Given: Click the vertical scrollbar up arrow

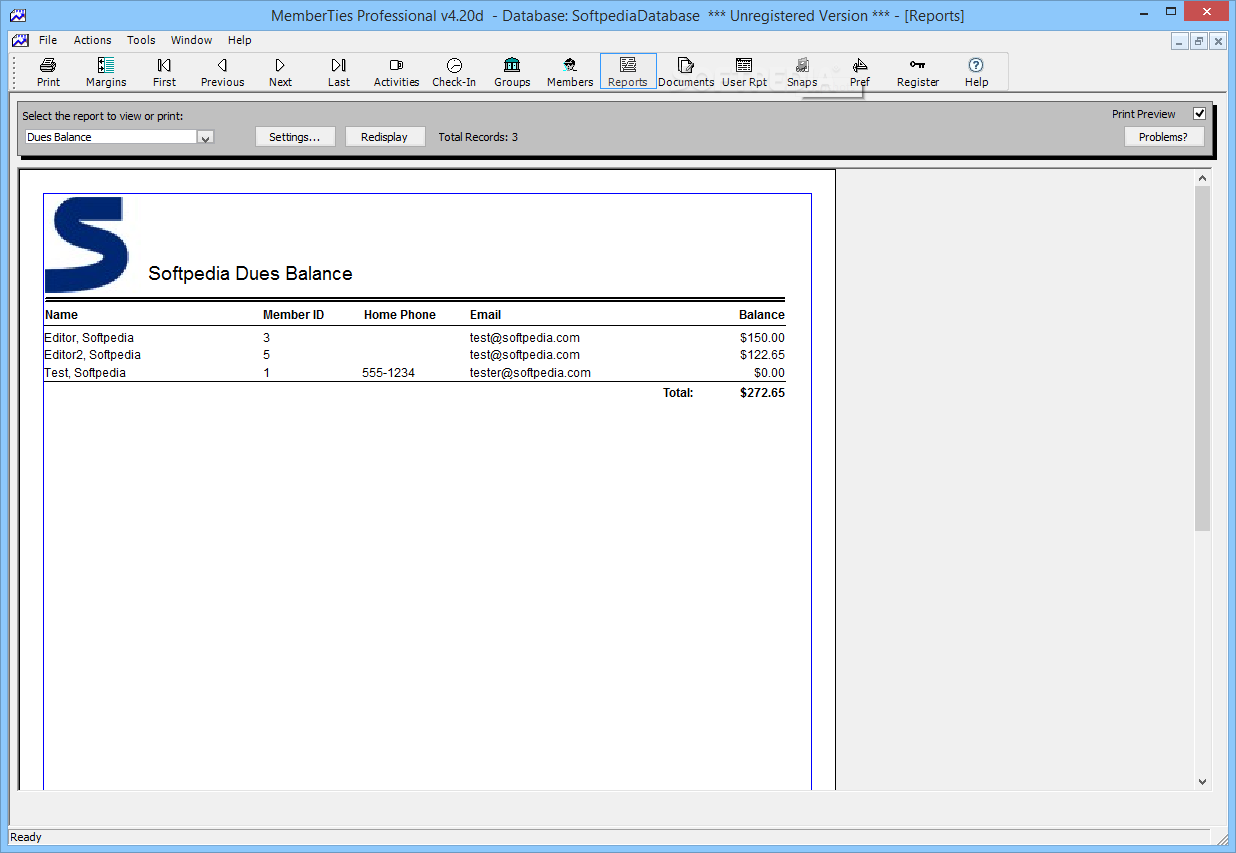Looking at the screenshot, I should click(1203, 178).
